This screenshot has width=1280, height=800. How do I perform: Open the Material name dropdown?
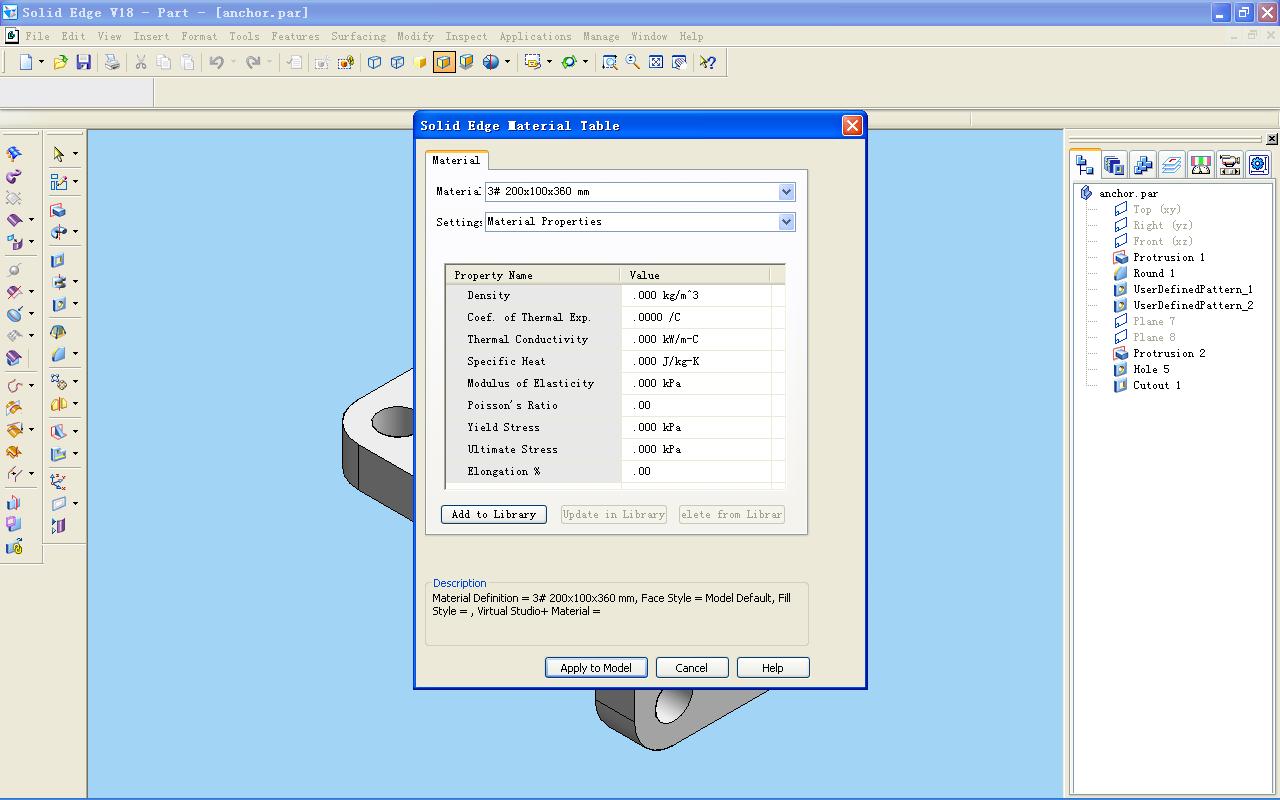[x=786, y=192]
